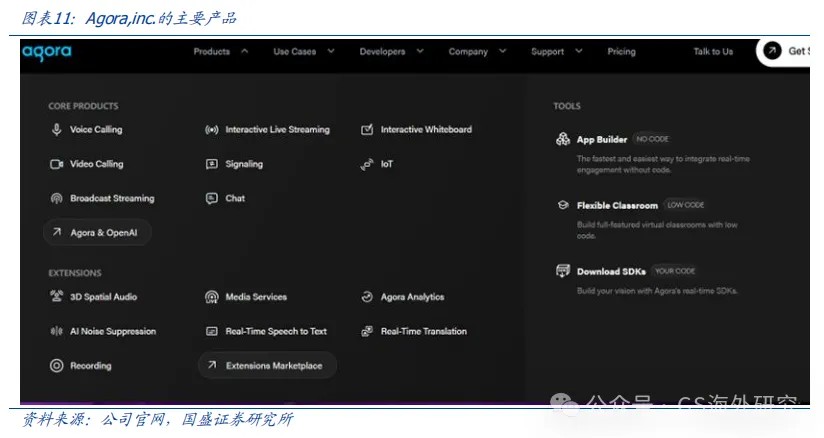824x438 pixels.
Task: Click the arrow icon beside Agora & OpenAI
Action: pos(57,232)
